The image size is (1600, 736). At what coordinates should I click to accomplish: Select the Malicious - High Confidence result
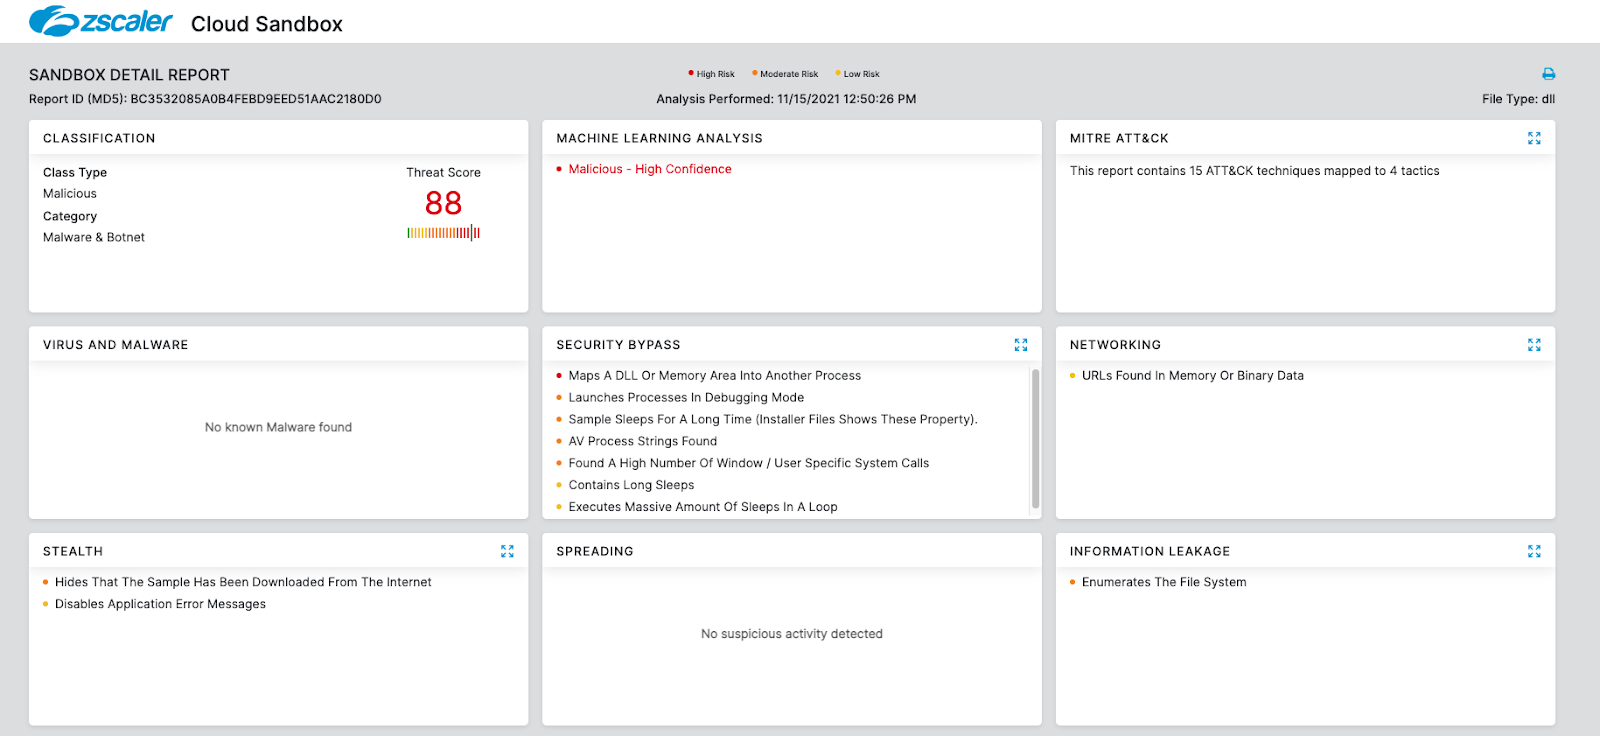click(x=649, y=169)
